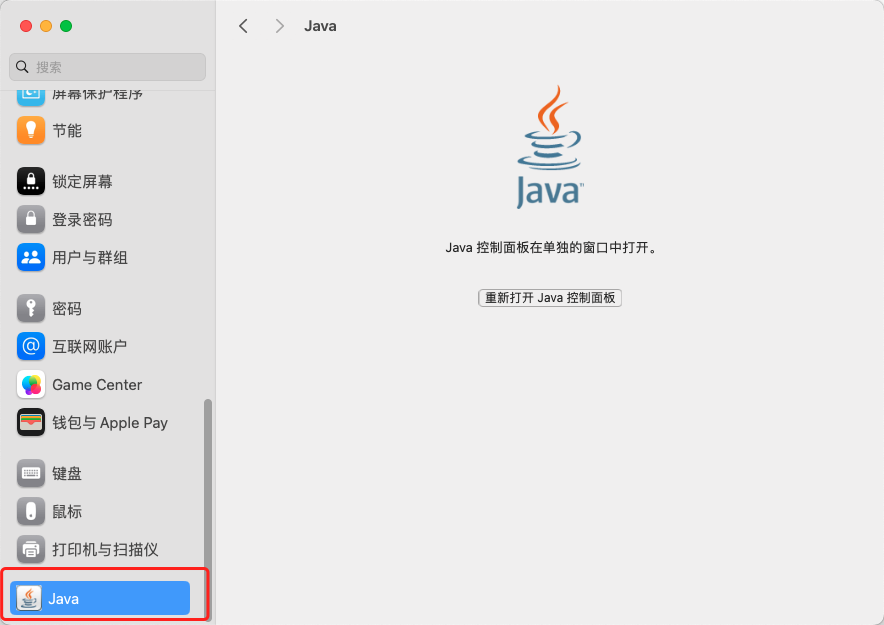Select the 登录密码 sidebar label
The image size is (884, 625).
[x=82, y=220]
